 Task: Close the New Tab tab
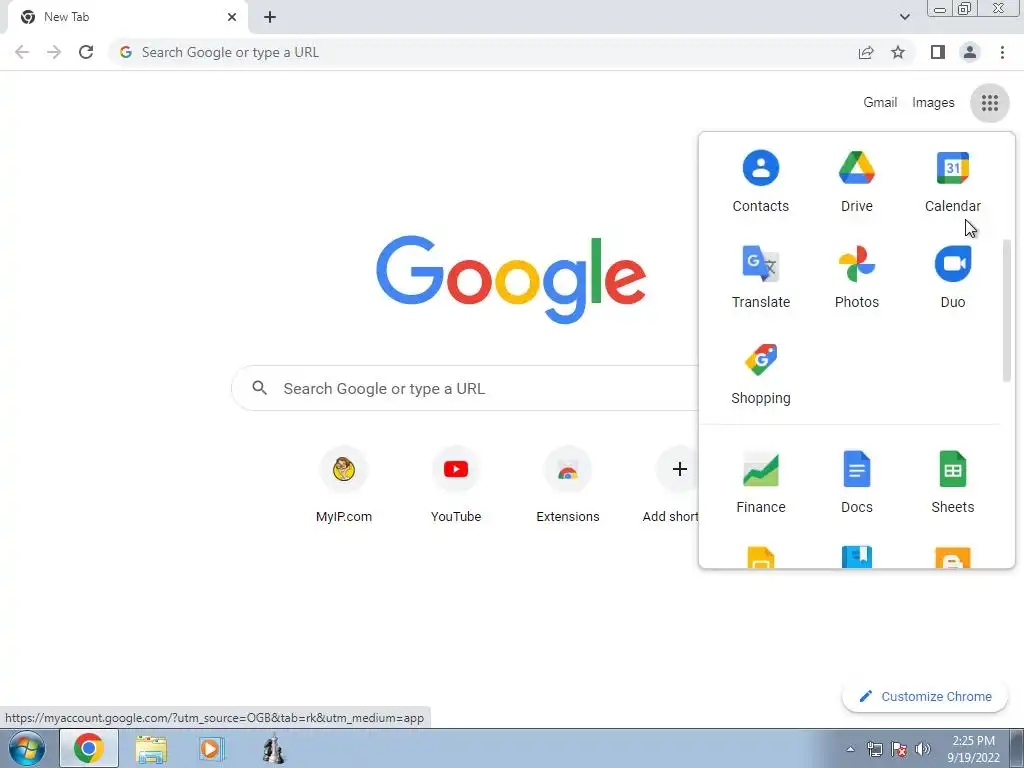point(232,17)
